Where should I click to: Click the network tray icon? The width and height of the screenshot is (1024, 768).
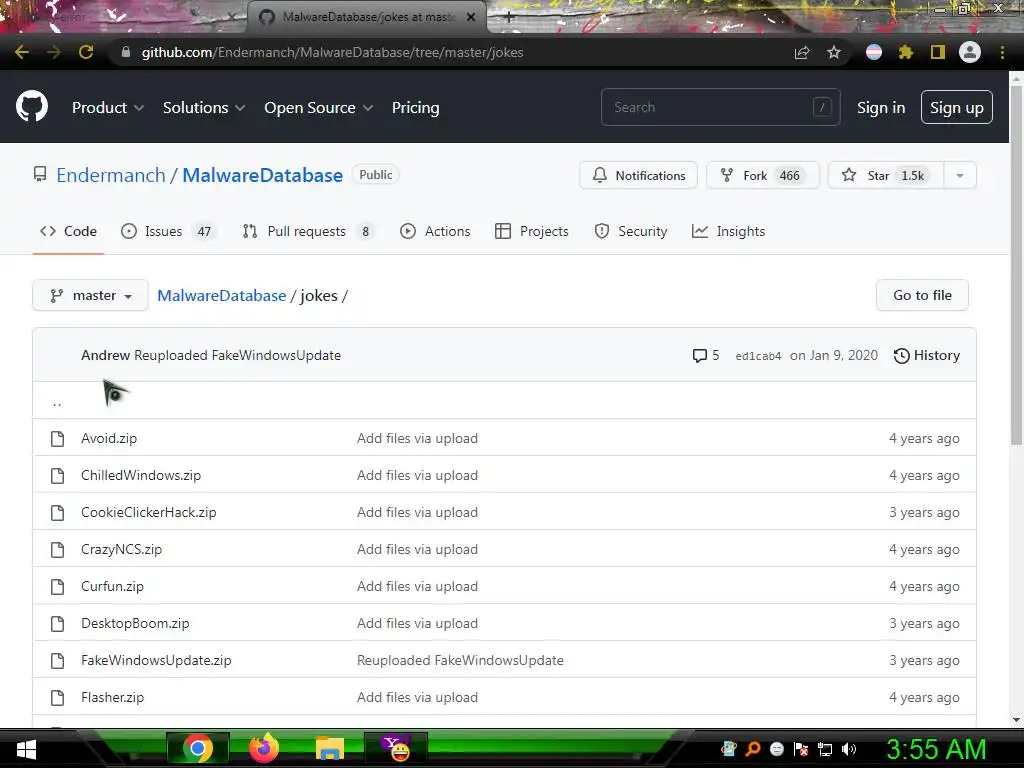[x=824, y=749]
